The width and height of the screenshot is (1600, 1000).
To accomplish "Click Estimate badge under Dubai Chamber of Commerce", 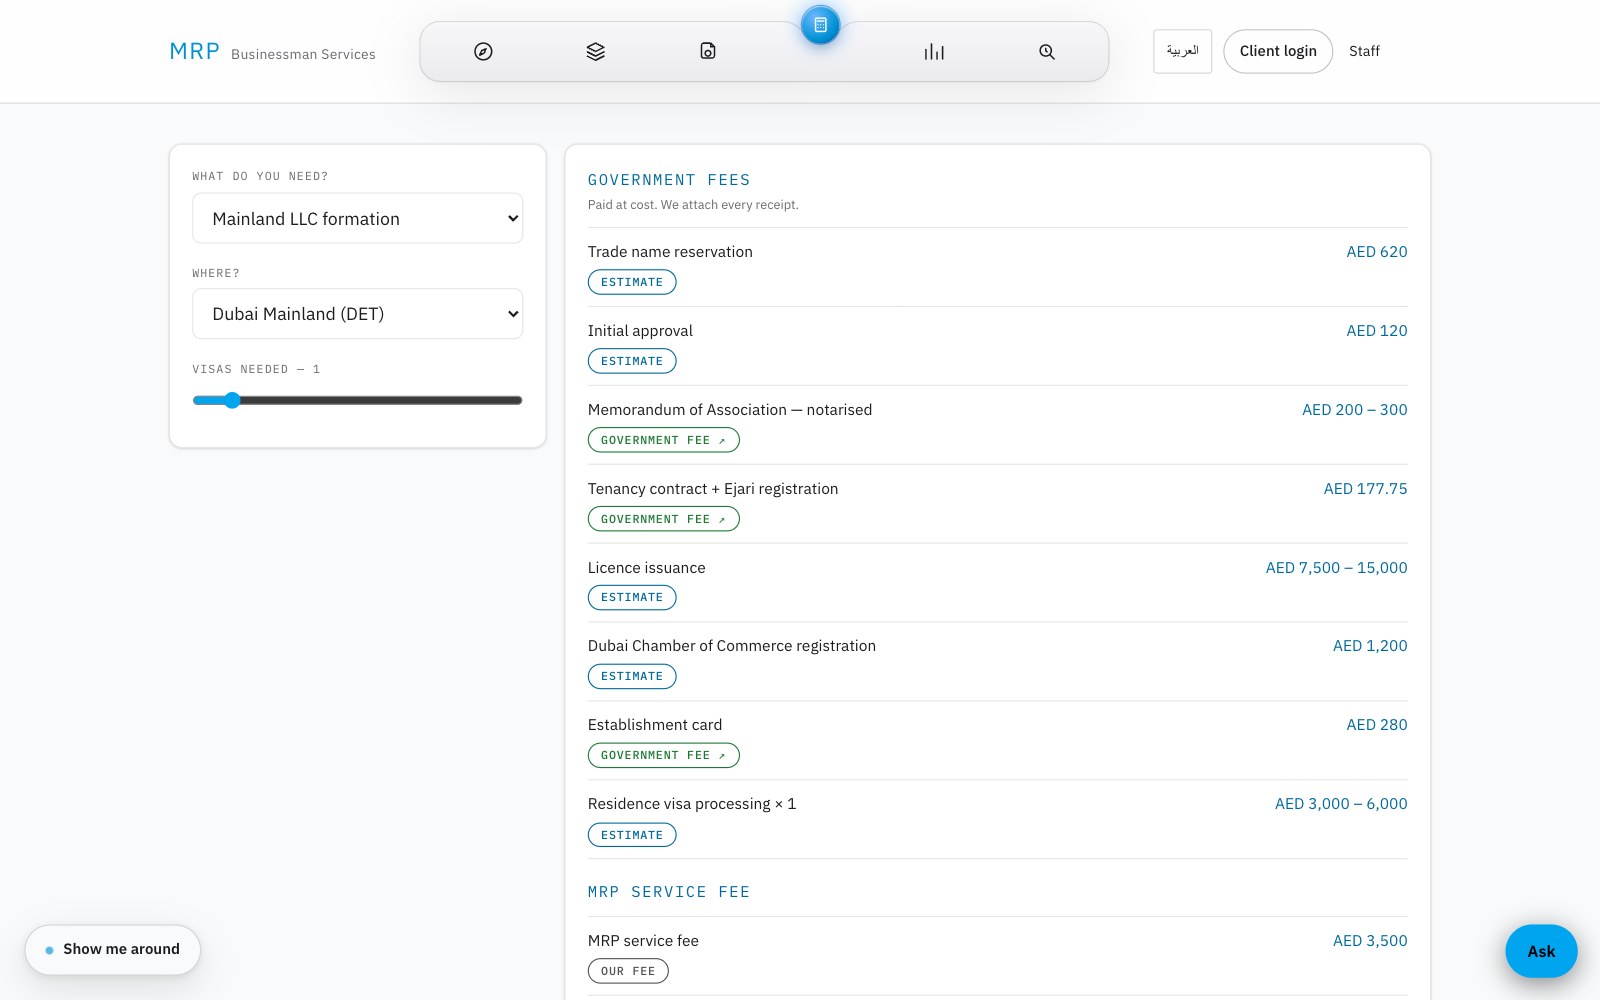I will click(x=632, y=676).
